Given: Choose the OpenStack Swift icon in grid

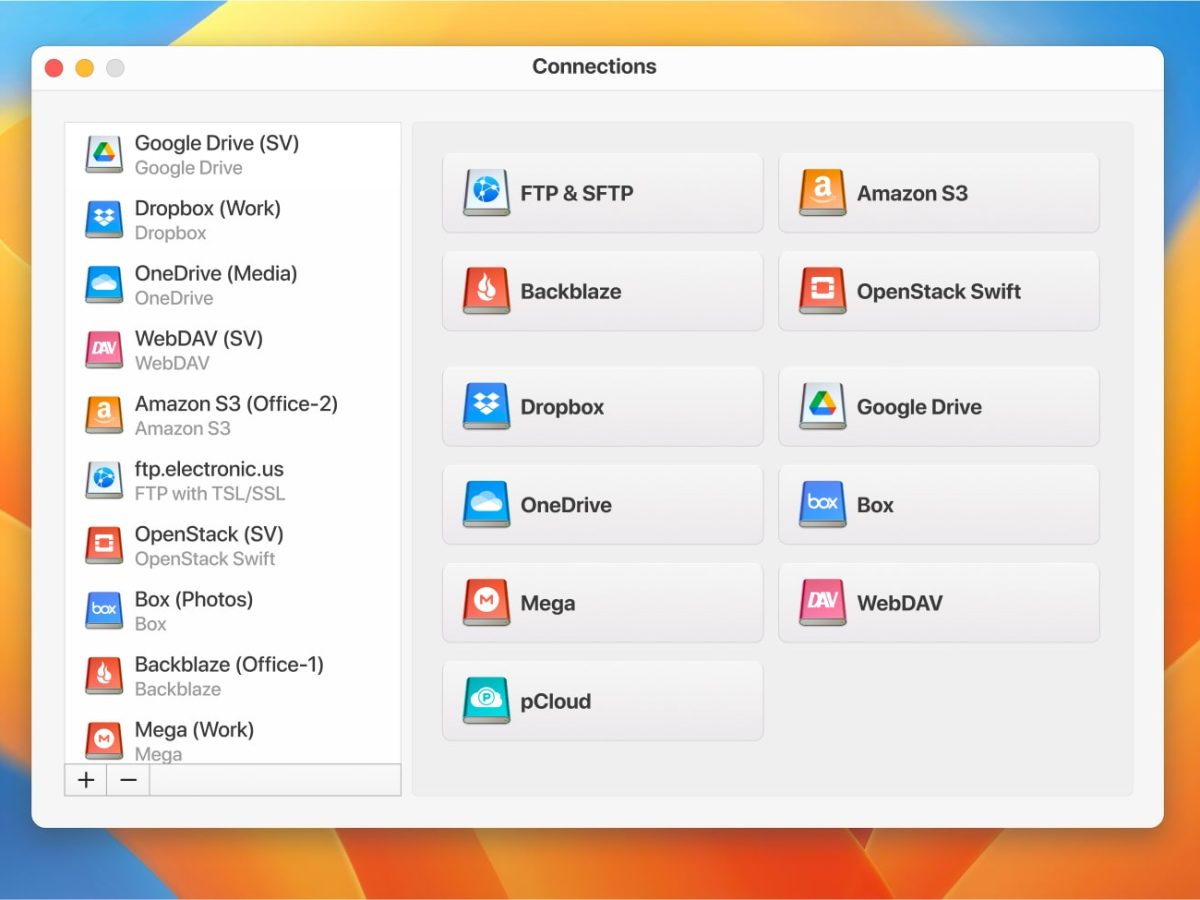Looking at the screenshot, I should click(822, 291).
